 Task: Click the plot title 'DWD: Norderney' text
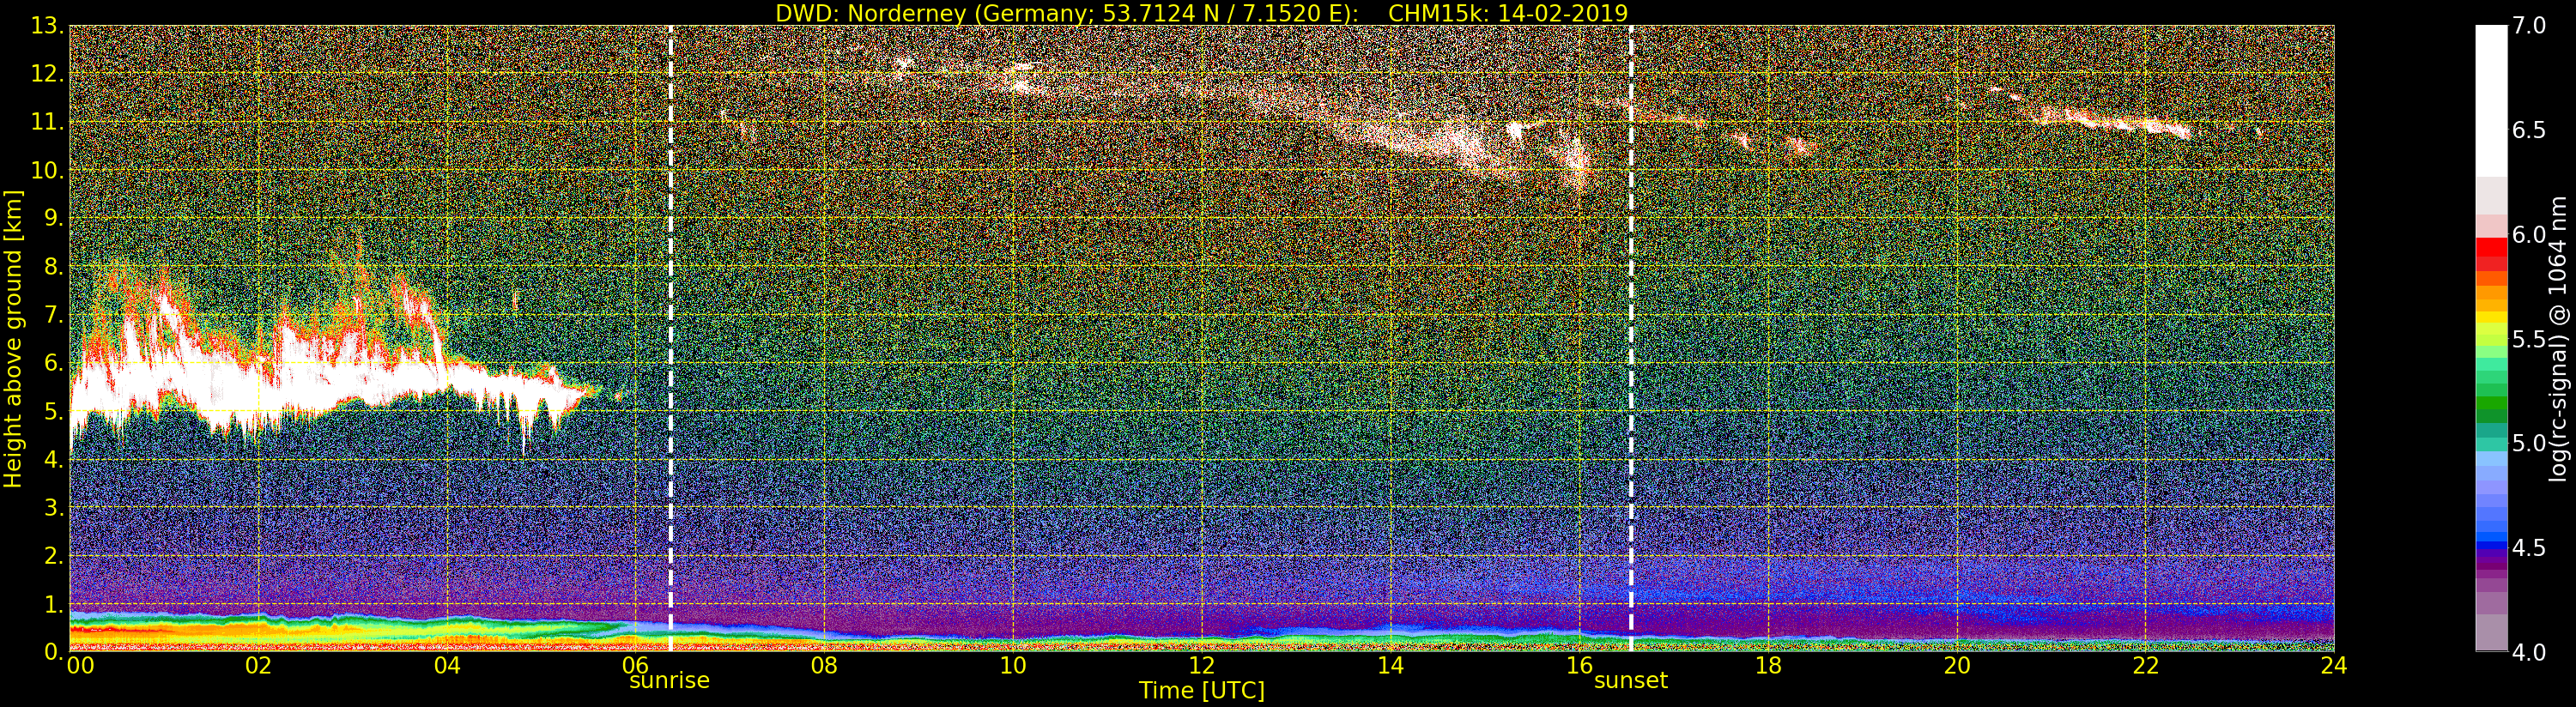[x=871, y=13]
